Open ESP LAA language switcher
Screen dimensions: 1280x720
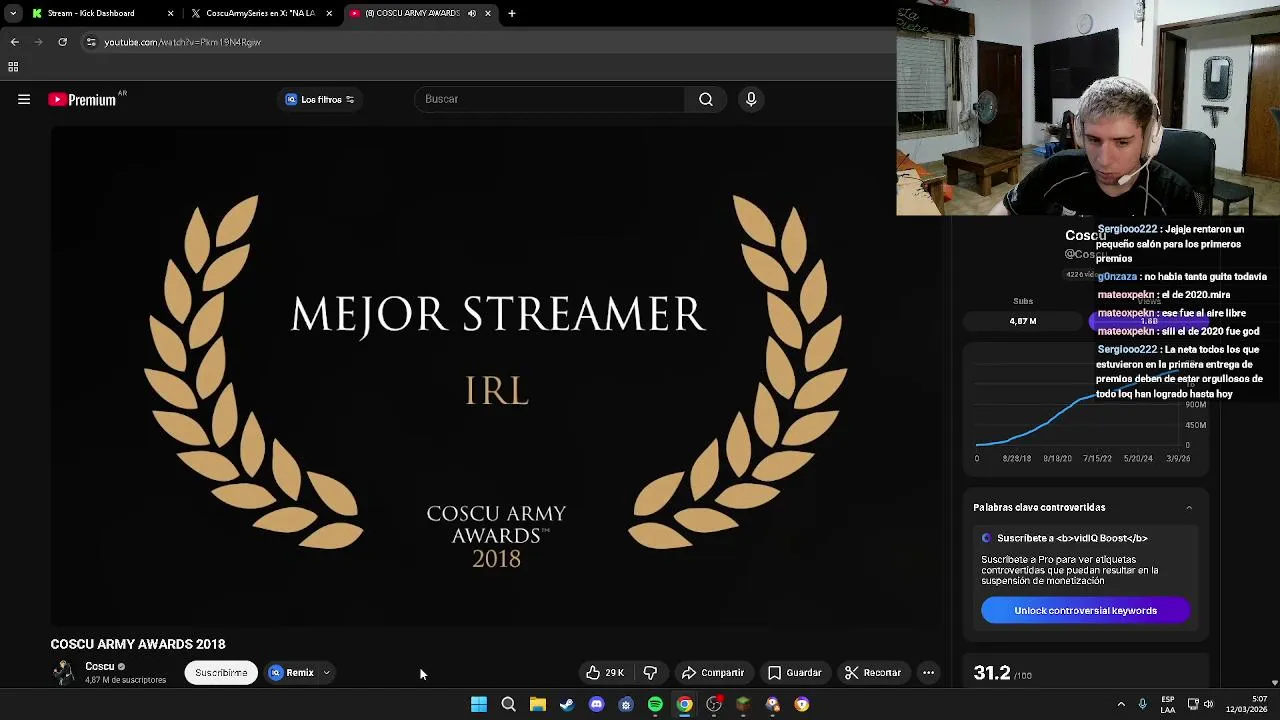coord(1168,705)
